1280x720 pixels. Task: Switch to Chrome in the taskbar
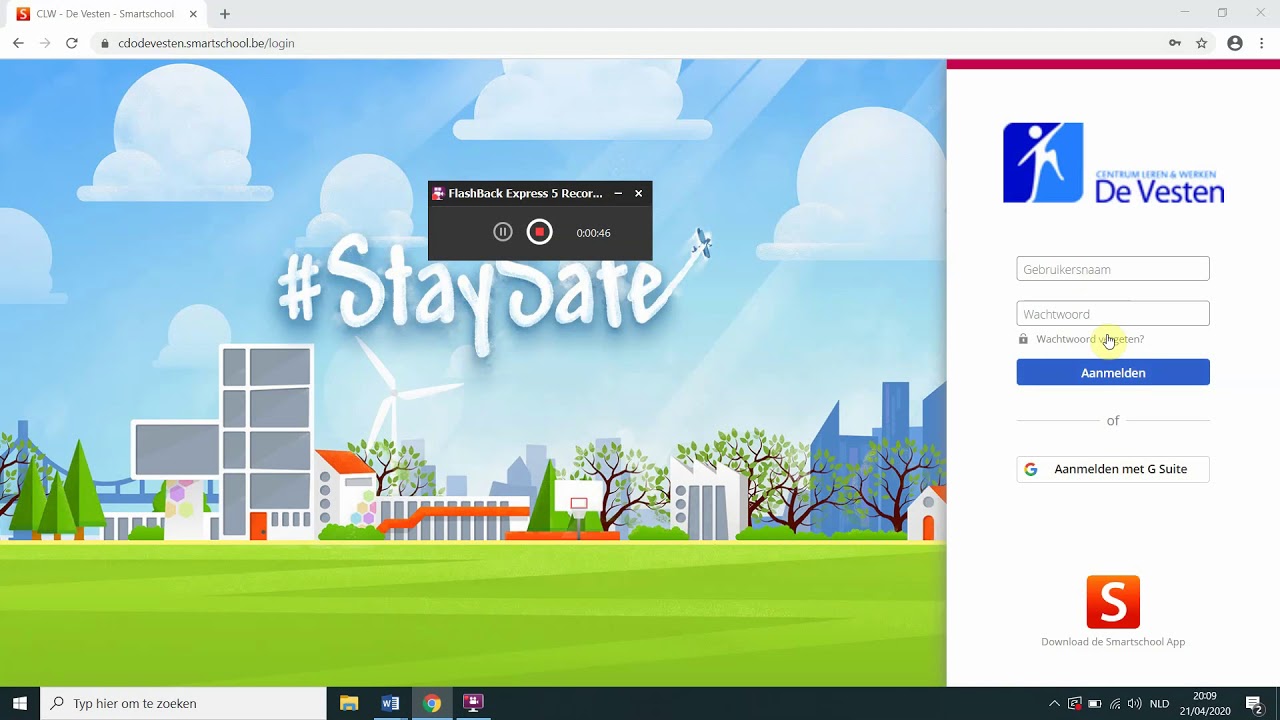(432, 703)
